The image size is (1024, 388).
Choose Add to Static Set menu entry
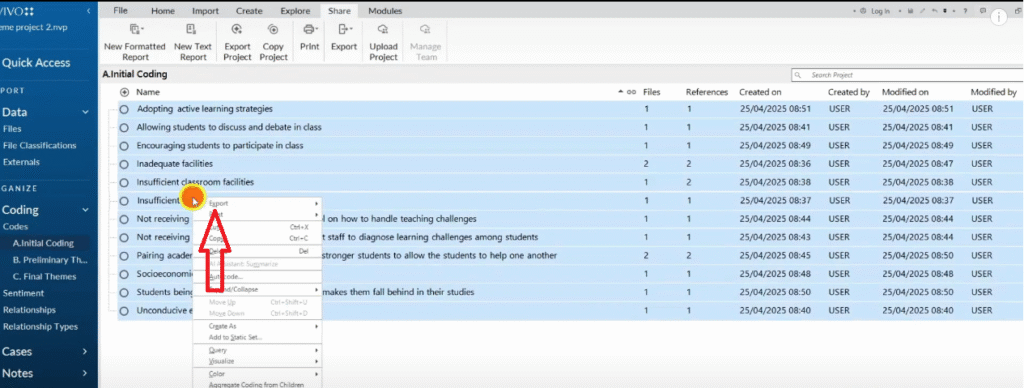[257, 337]
